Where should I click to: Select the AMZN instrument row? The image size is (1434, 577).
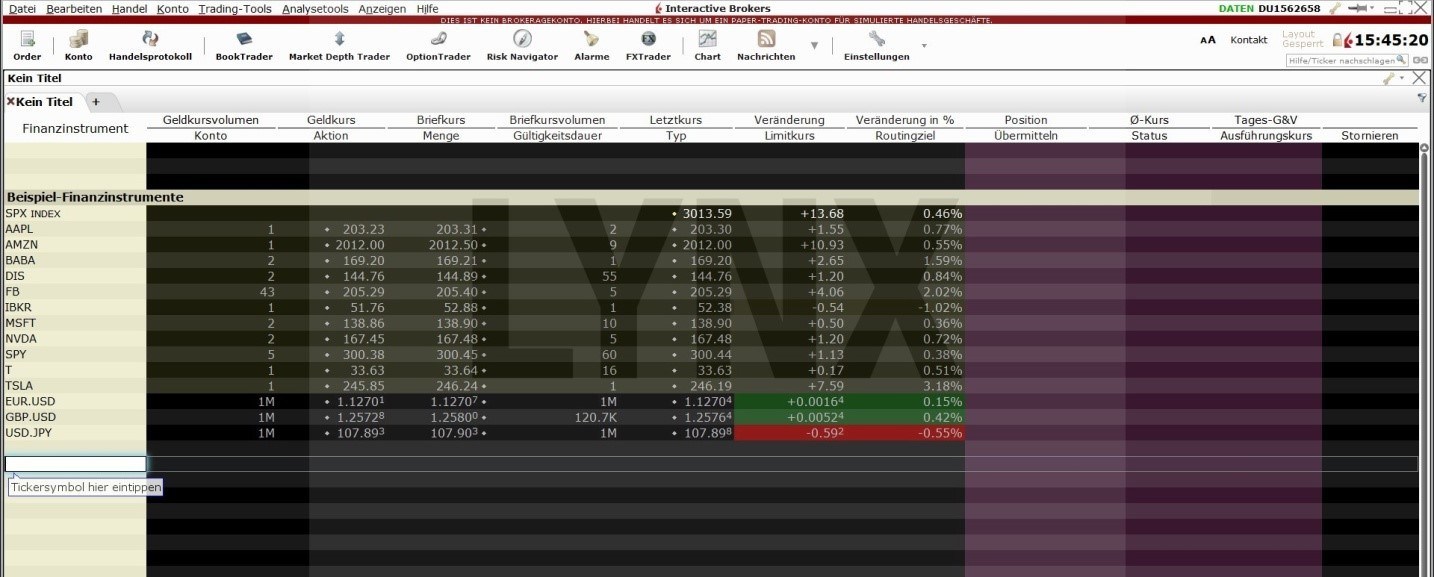pos(712,244)
